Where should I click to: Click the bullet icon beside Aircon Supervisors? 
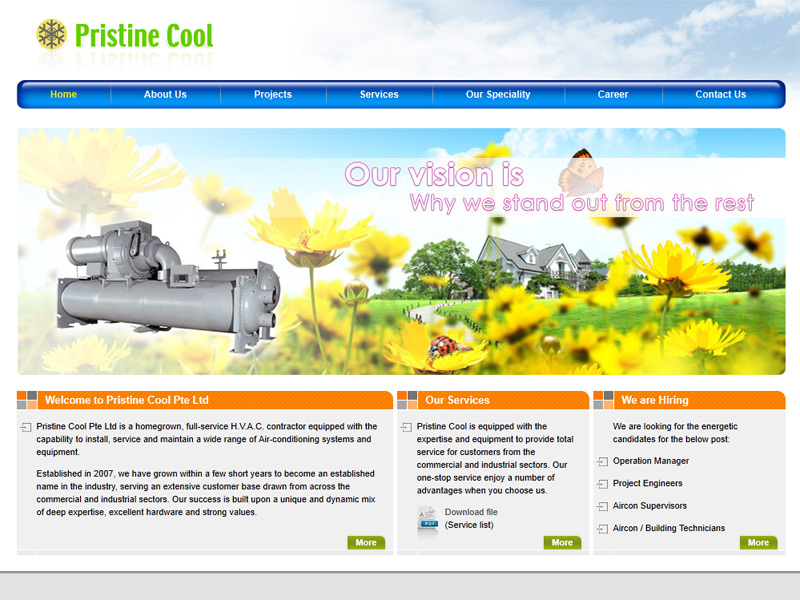click(x=603, y=507)
